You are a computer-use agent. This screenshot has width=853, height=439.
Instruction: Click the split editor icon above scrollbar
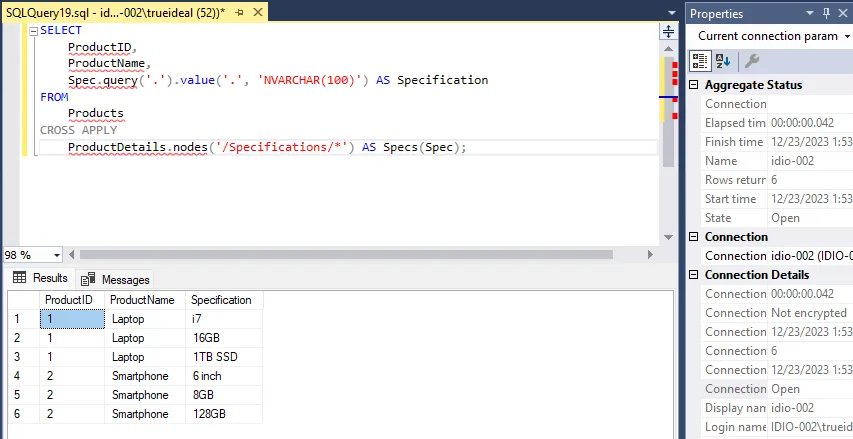point(668,31)
